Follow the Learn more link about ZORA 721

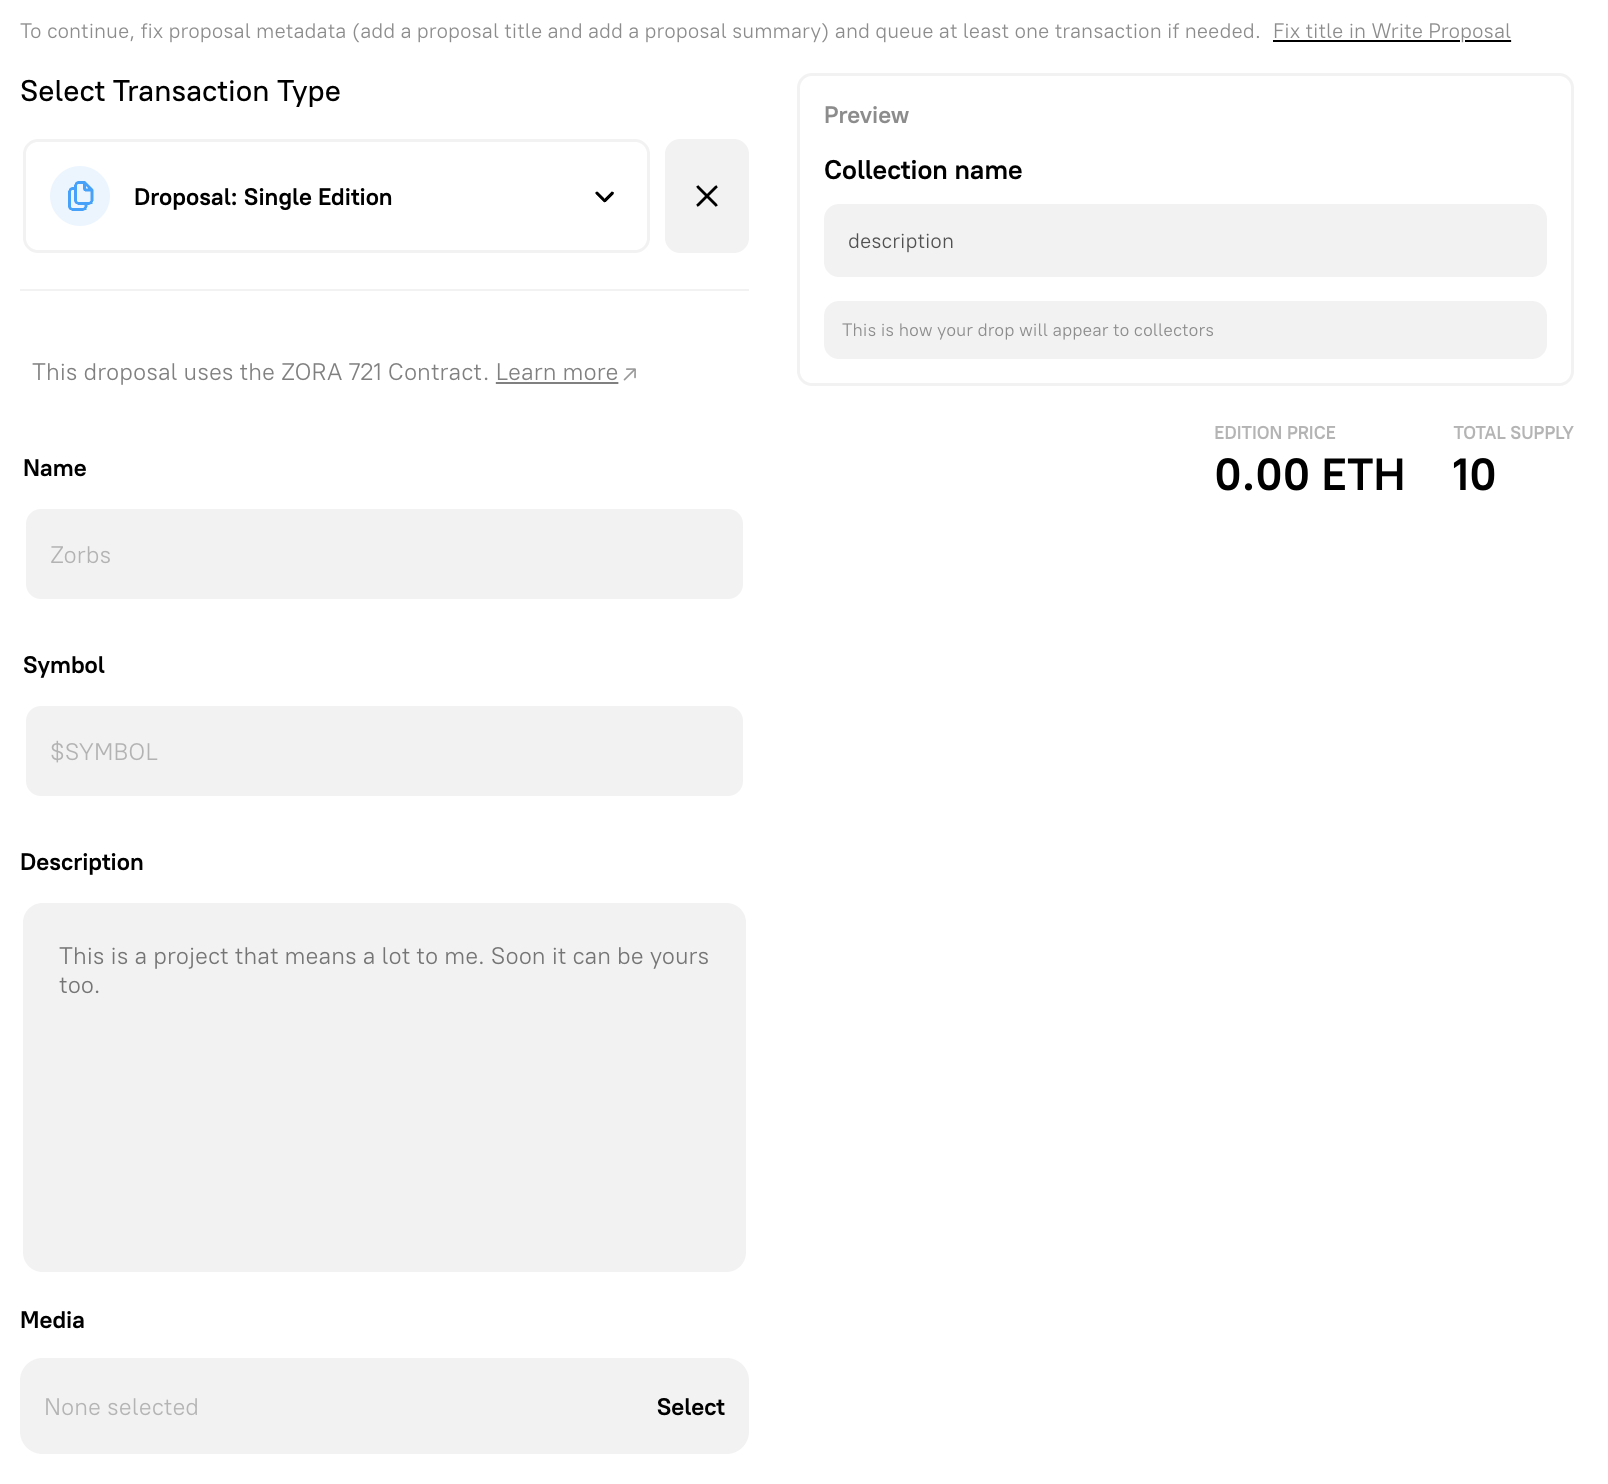pos(557,371)
